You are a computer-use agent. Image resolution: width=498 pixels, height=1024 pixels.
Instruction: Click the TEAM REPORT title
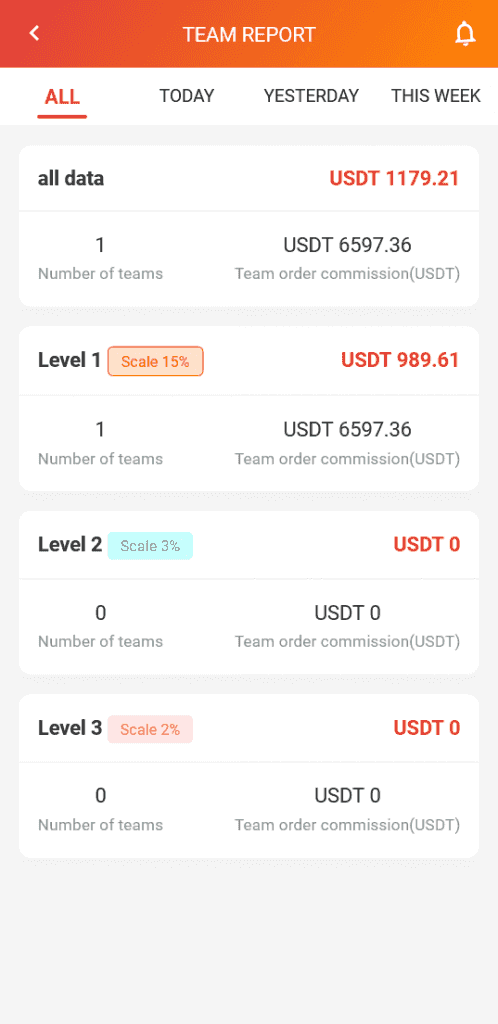pos(249,35)
